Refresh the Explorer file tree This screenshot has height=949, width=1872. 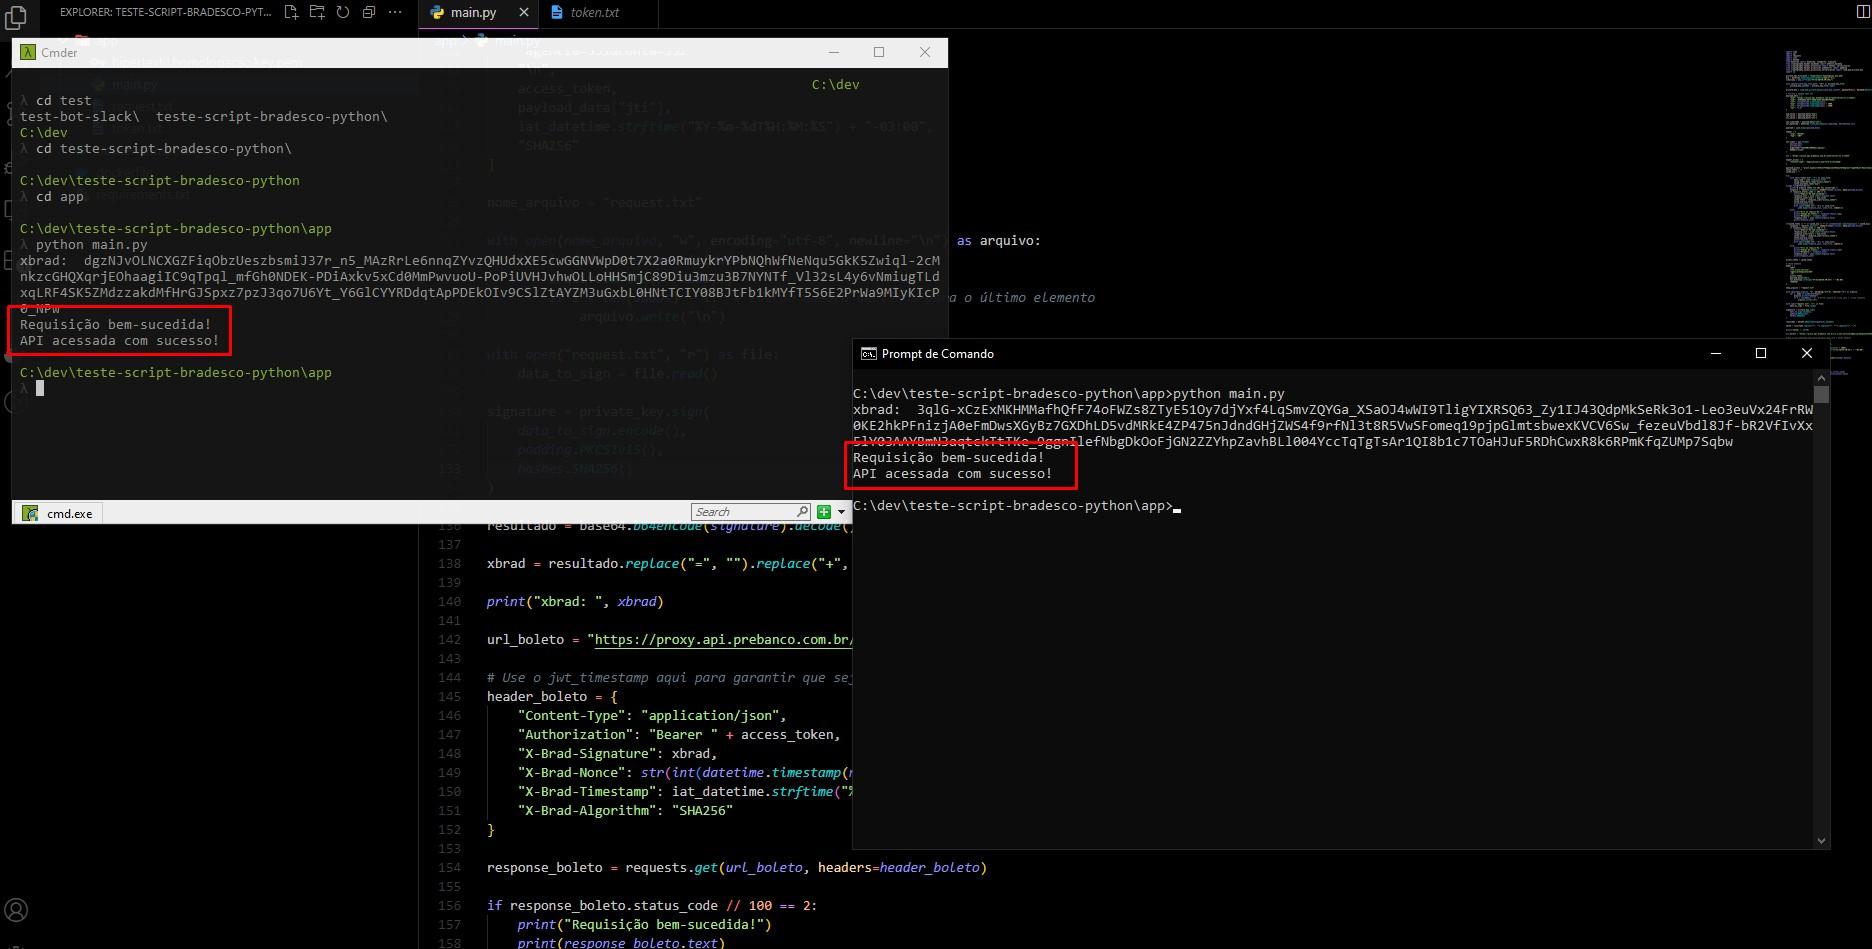click(343, 12)
